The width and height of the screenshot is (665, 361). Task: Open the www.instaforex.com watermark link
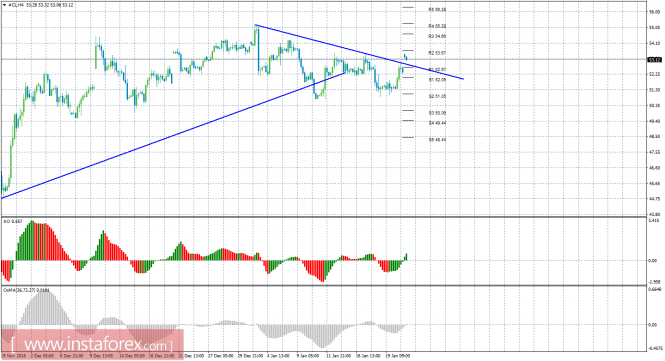pyautogui.click(x=92, y=344)
